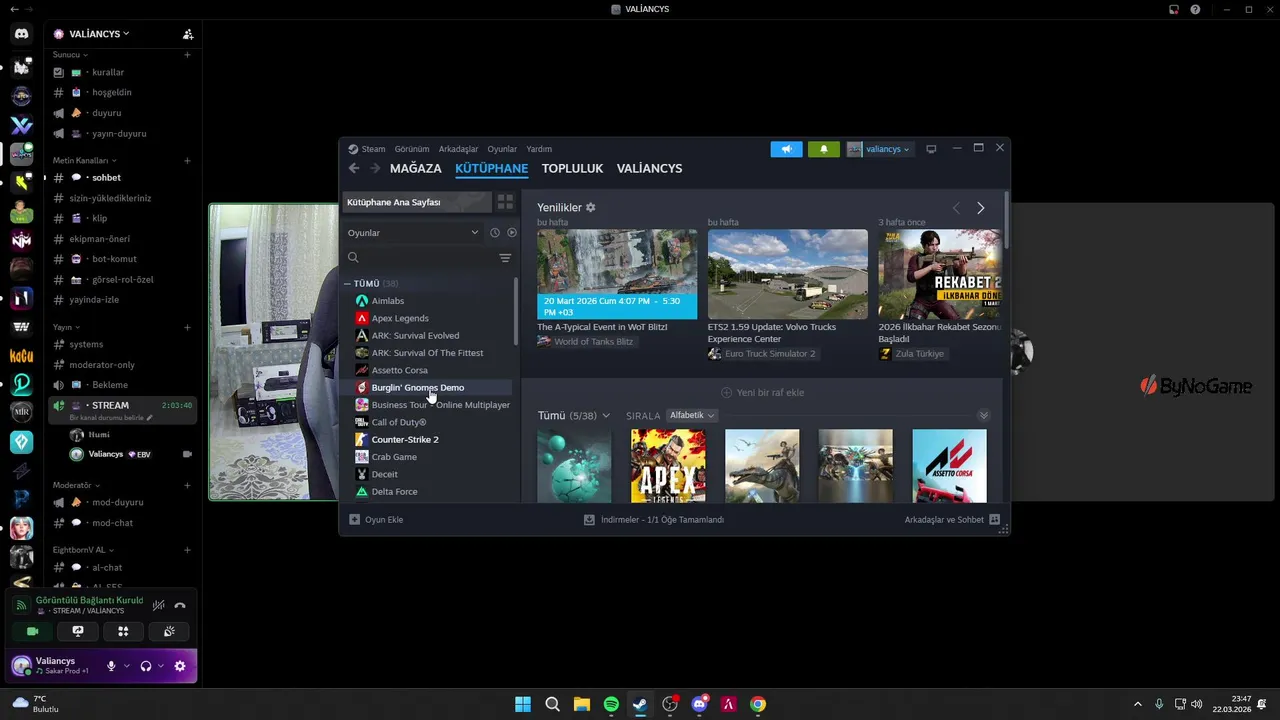Open Steam Arkadaşlar ve Sohbet chat icon
1280x720 pixels.
pyautogui.click(x=994, y=520)
